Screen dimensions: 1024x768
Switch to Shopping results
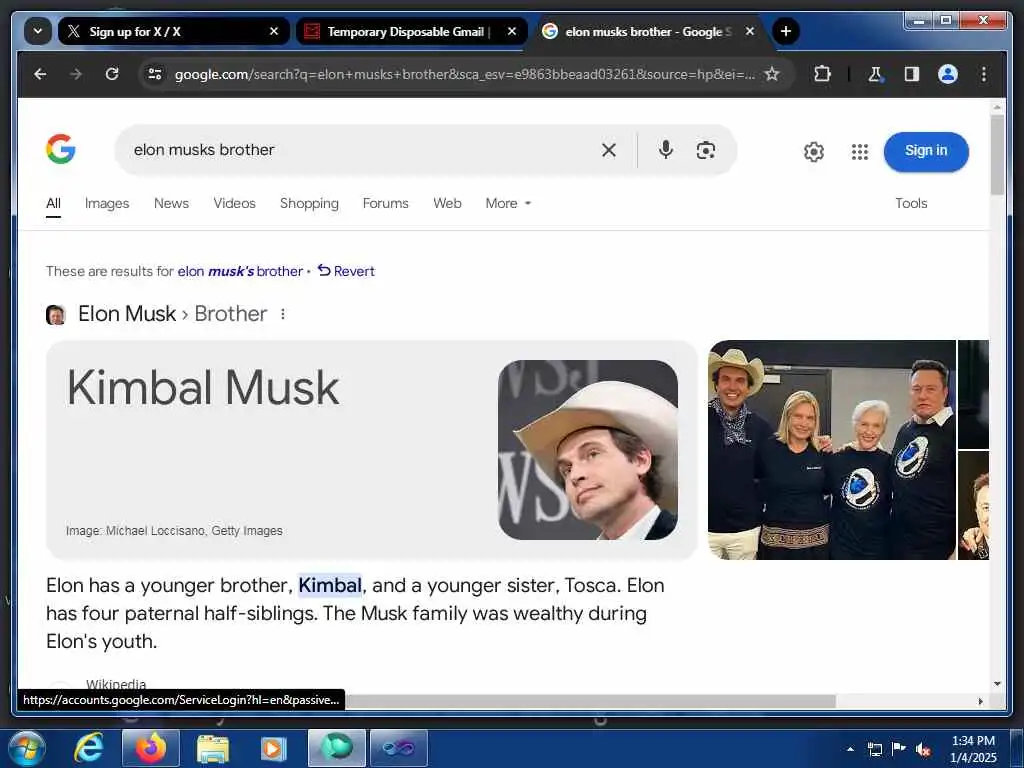click(x=309, y=203)
